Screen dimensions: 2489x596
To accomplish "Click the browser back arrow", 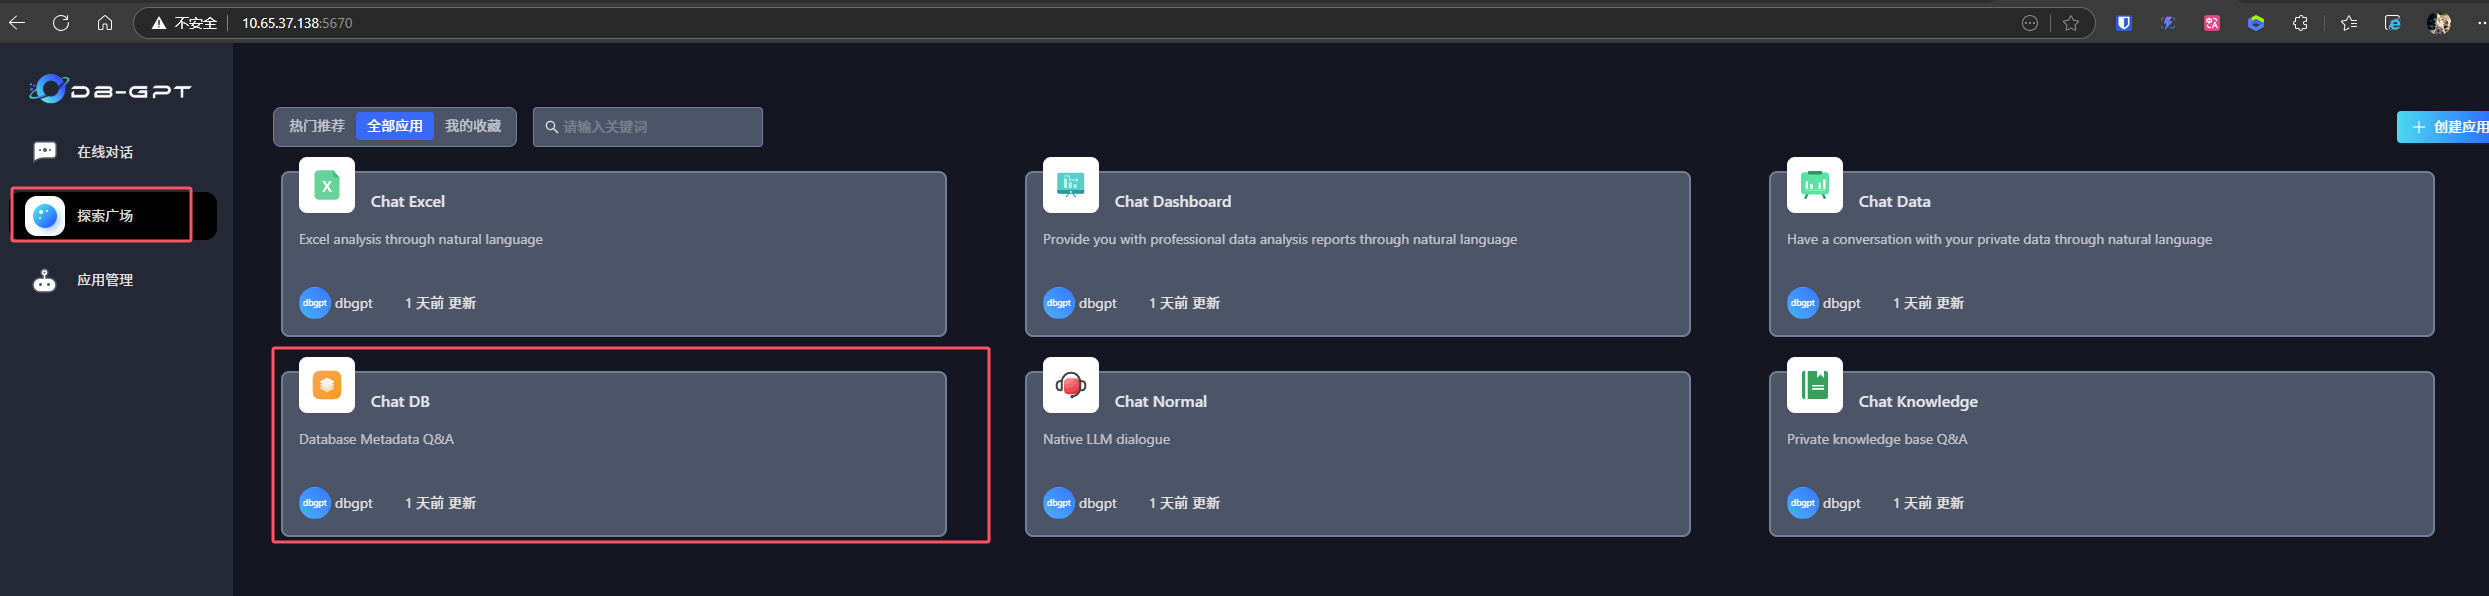I will [17, 22].
